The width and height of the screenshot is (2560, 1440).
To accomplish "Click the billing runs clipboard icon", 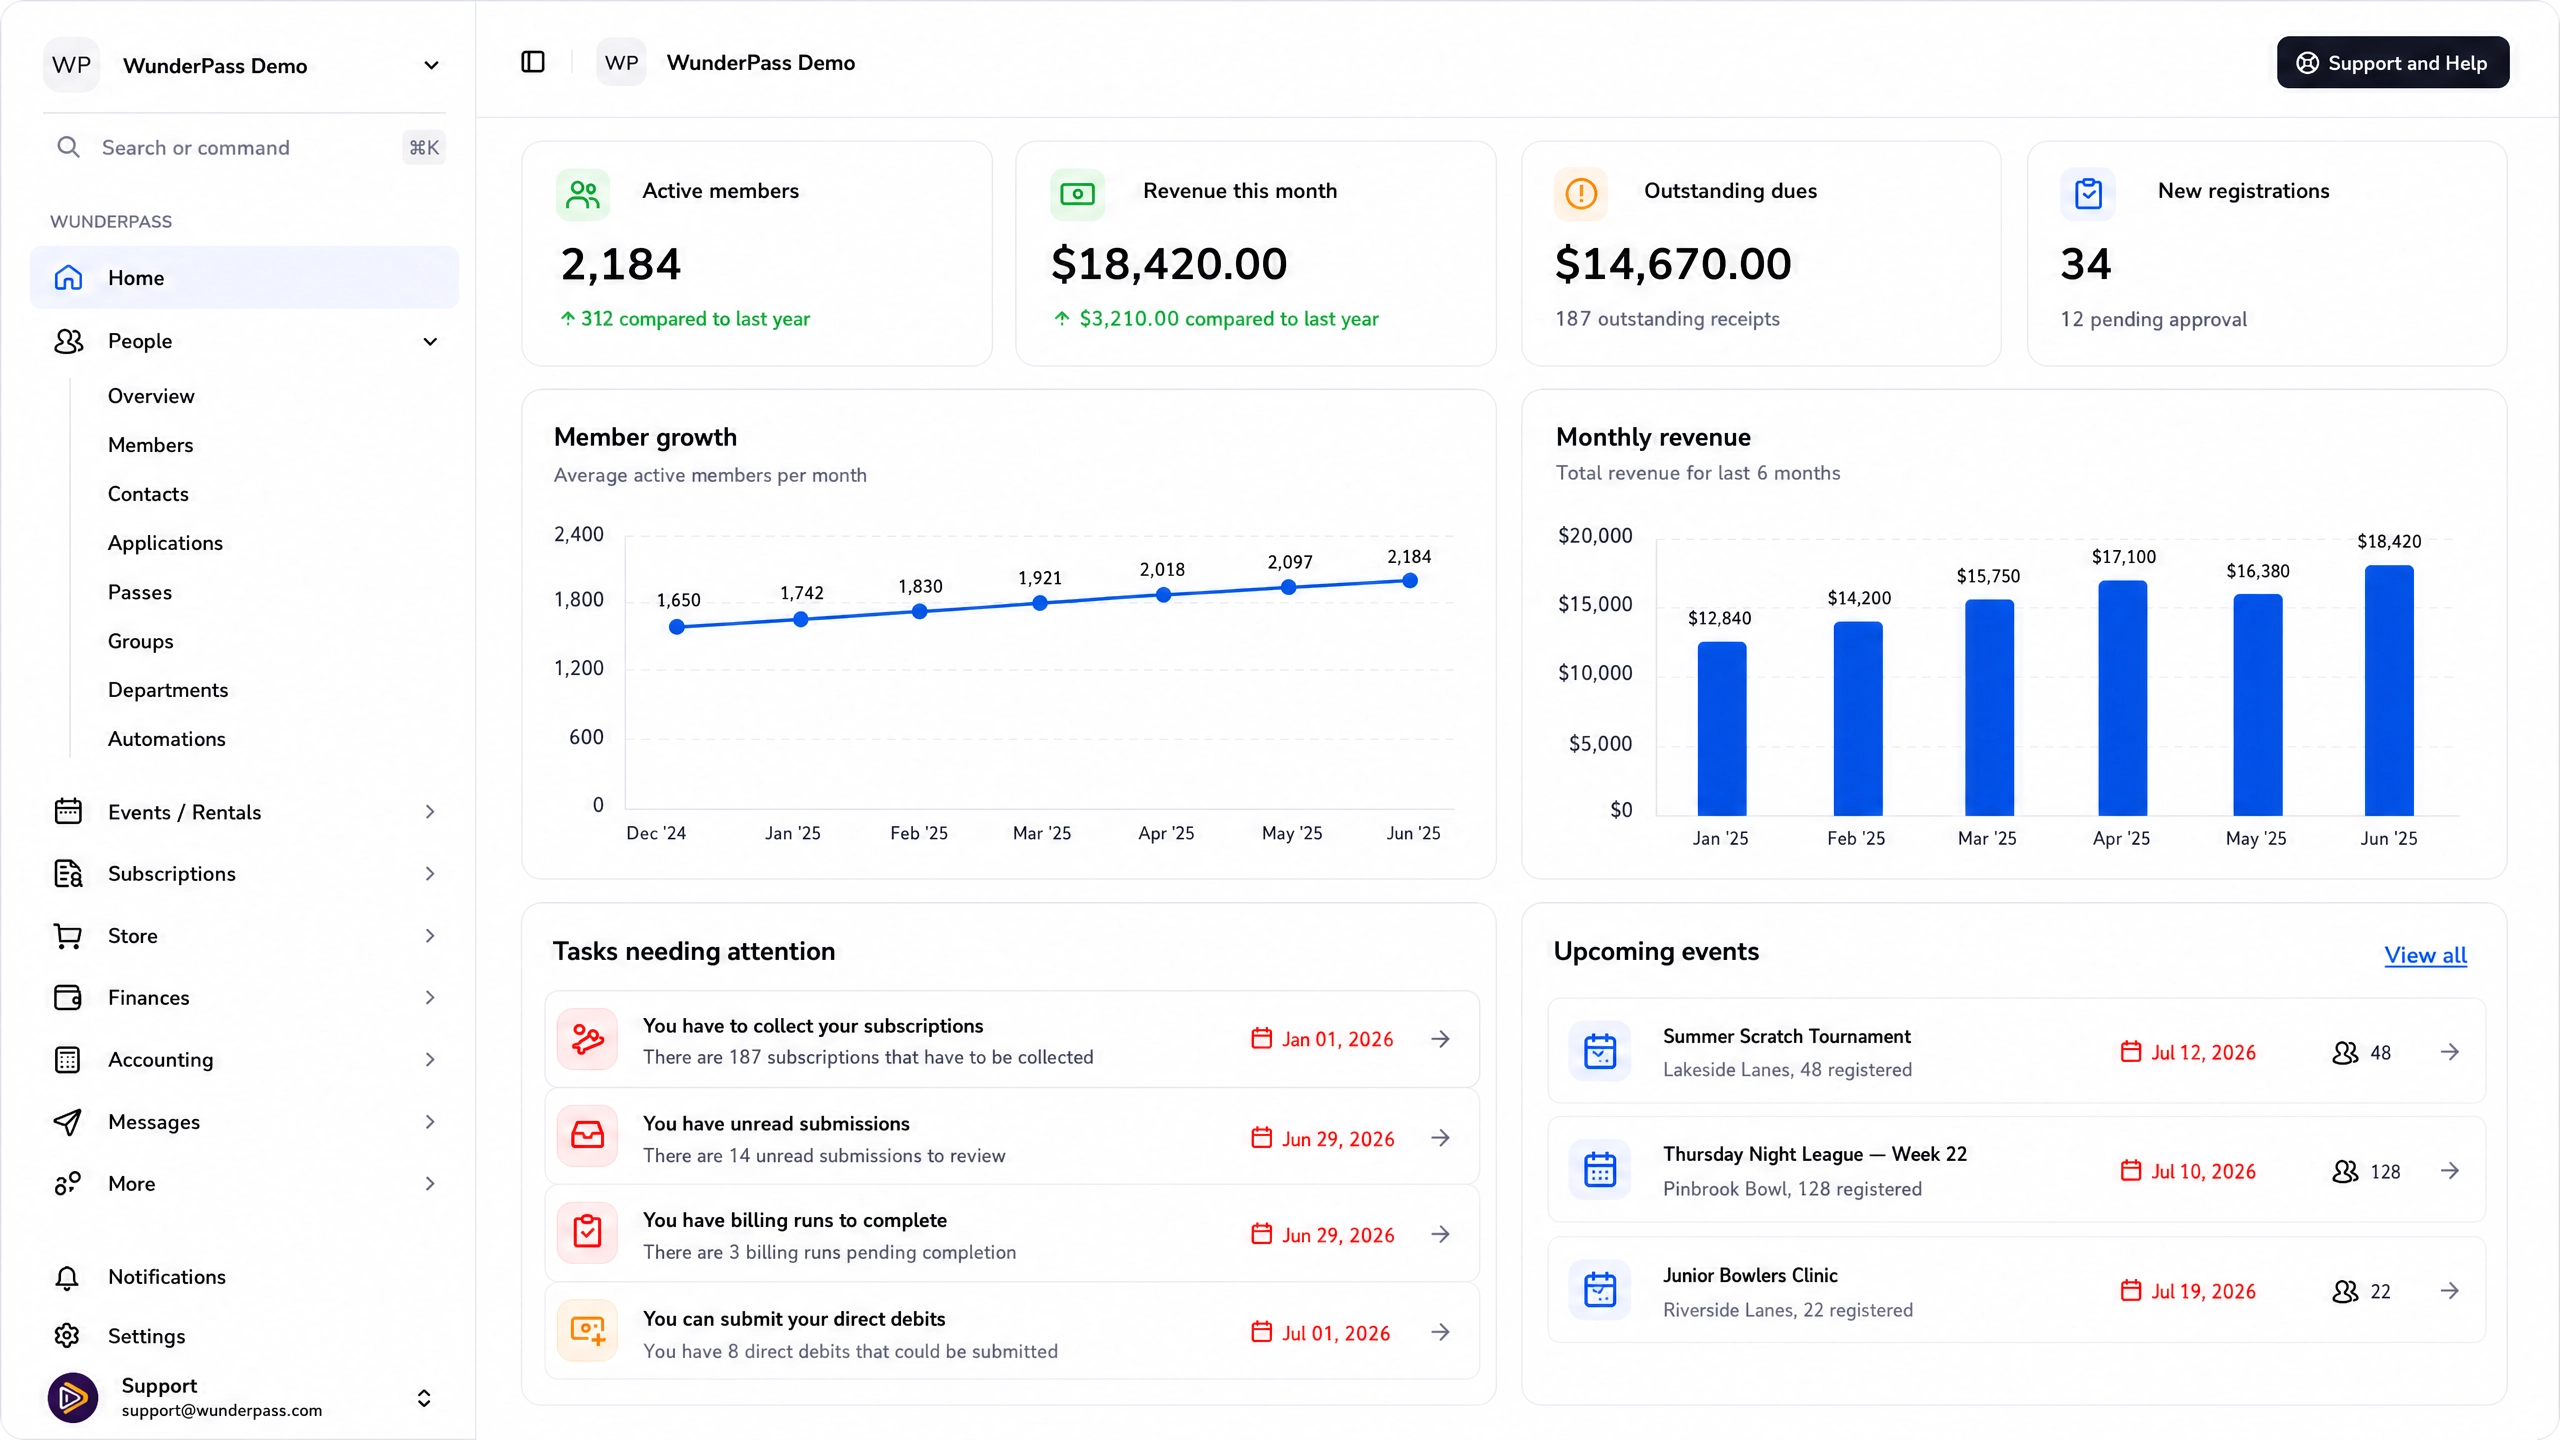I will tap(587, 1232).
